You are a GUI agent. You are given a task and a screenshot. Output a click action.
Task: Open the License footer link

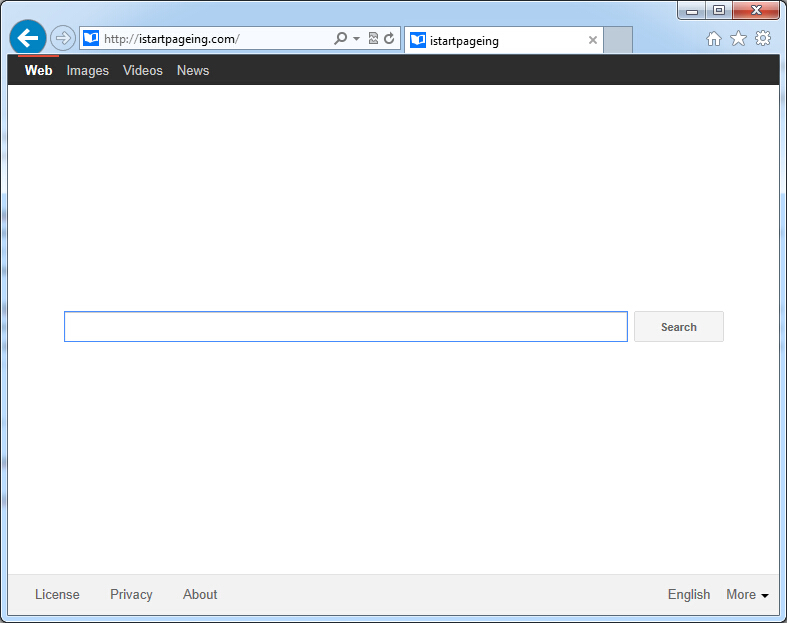[x=57, y=594]
